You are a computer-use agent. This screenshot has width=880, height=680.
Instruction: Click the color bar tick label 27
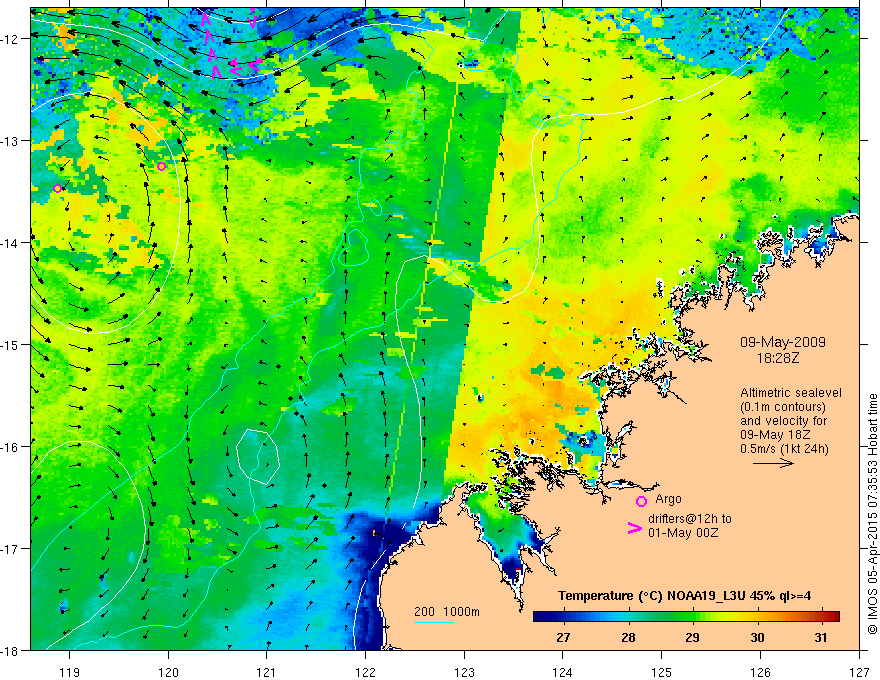click(563, 637)
